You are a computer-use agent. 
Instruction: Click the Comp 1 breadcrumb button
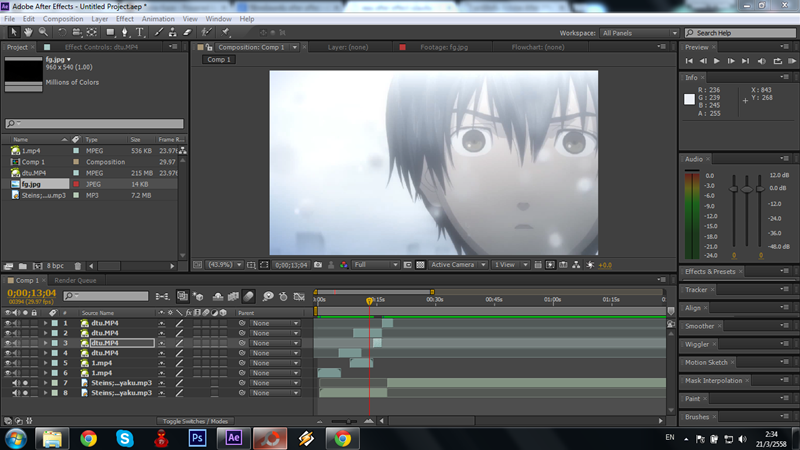point(218,60)
